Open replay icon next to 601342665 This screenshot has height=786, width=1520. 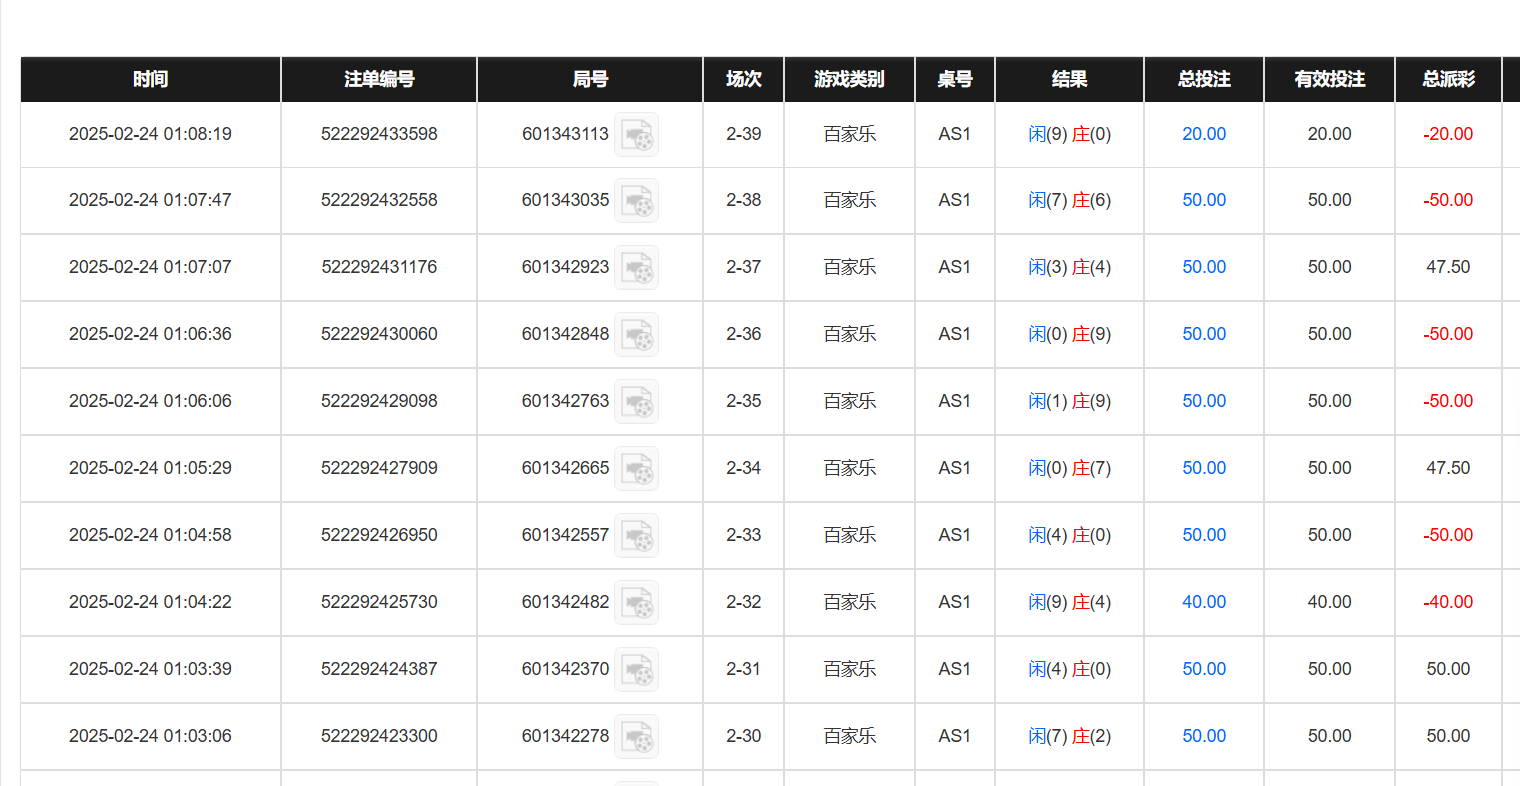(636, 469)
